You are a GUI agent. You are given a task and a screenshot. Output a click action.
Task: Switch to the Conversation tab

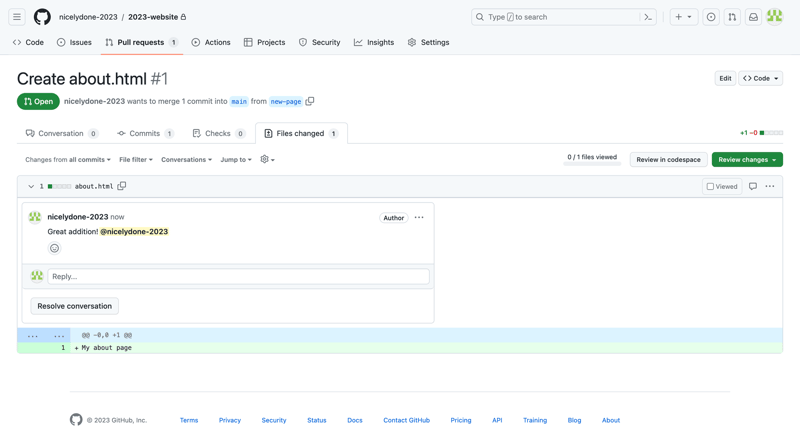pyautogui.click(x=61, y=133)
